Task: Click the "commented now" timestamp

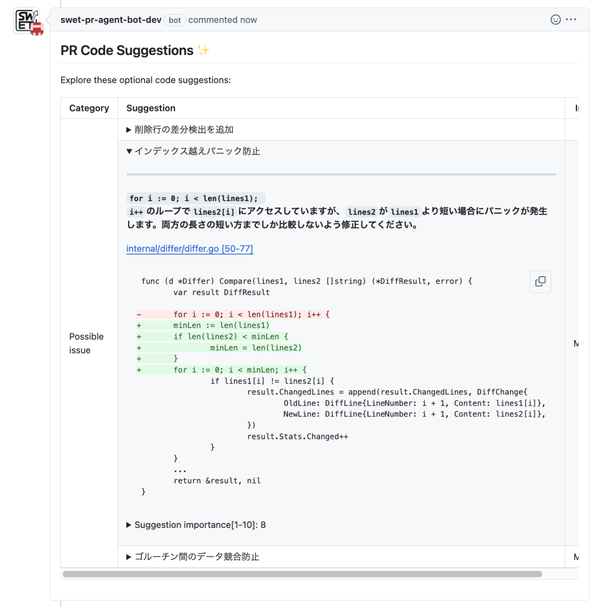Action: [222, 20]
